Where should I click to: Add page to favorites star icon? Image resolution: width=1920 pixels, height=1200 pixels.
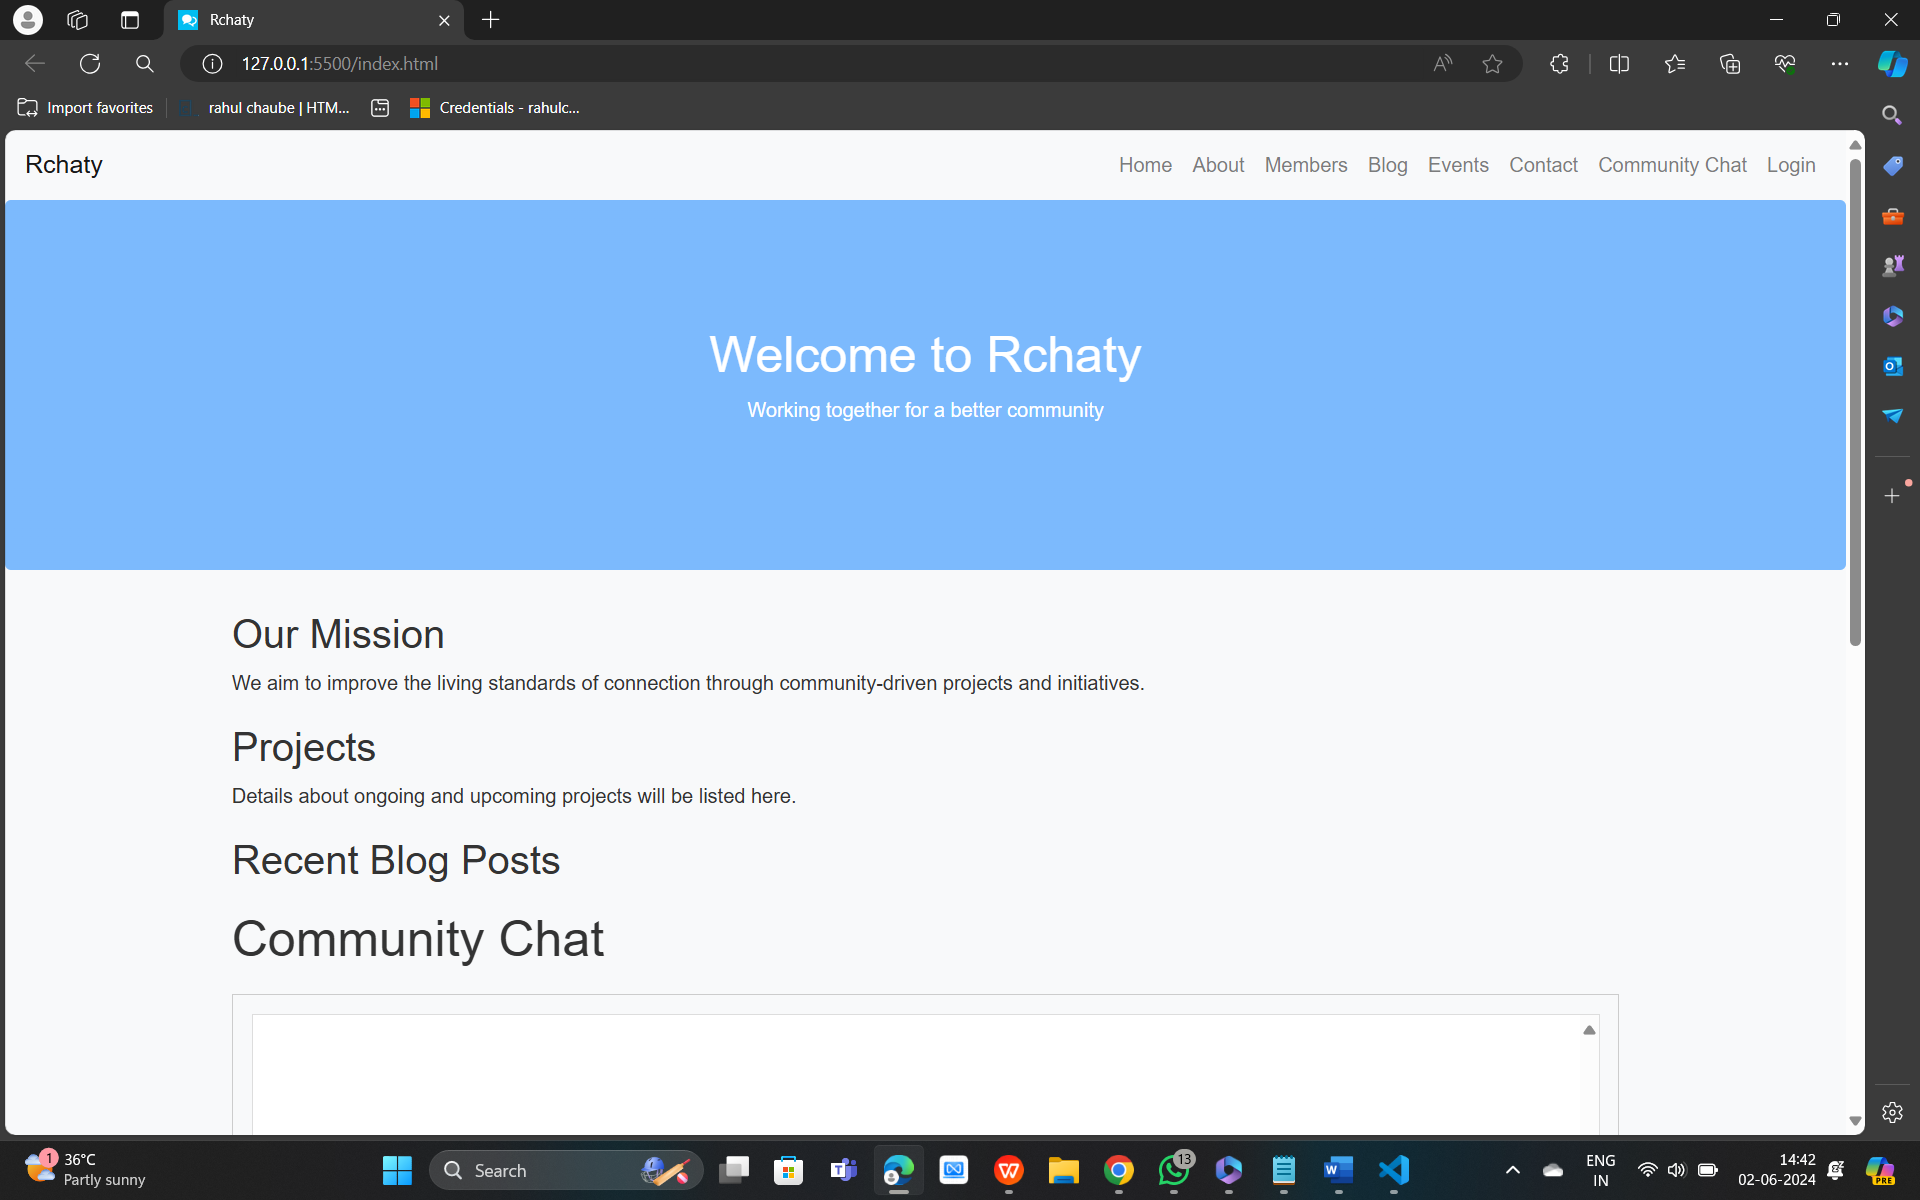[x=1492, y=64]
